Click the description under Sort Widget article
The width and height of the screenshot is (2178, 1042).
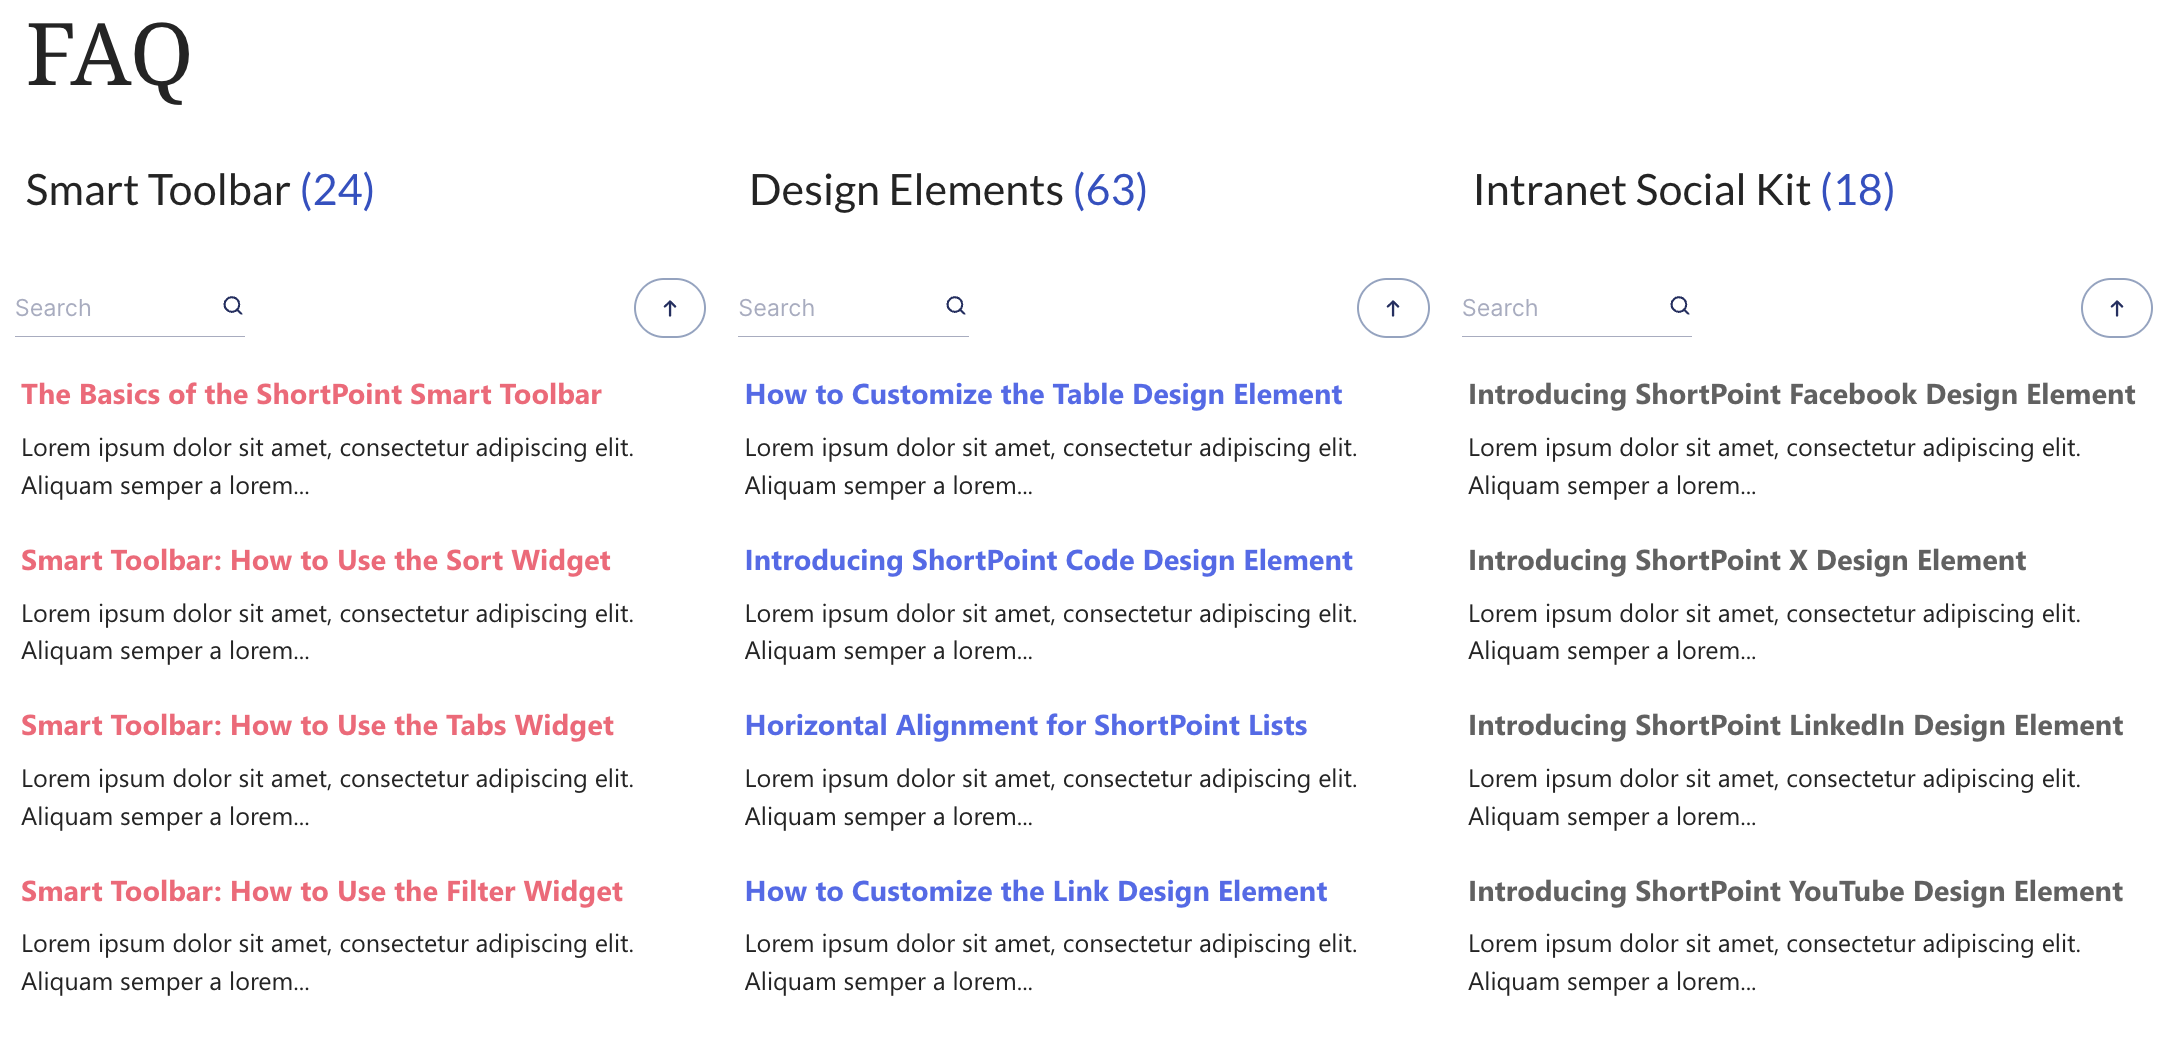point(327,632)
